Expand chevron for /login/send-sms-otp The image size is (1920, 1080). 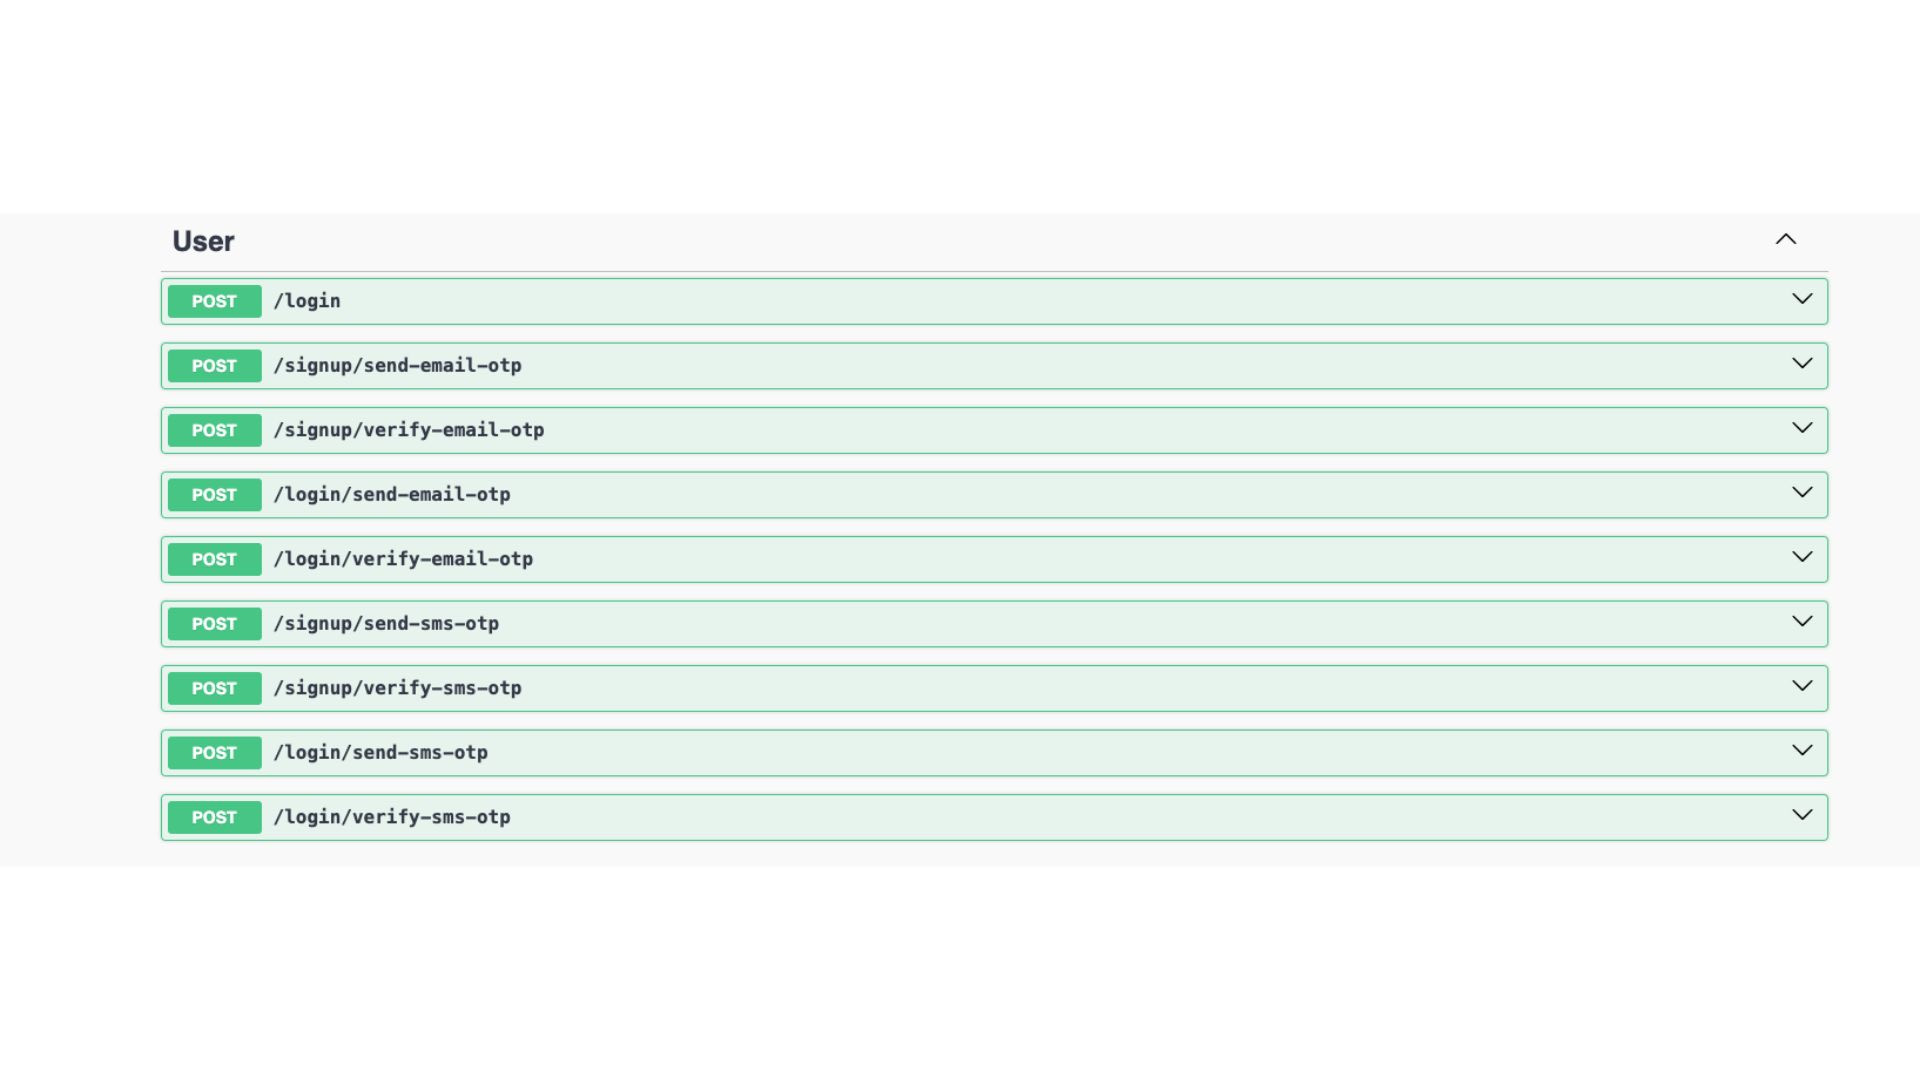1802,751
